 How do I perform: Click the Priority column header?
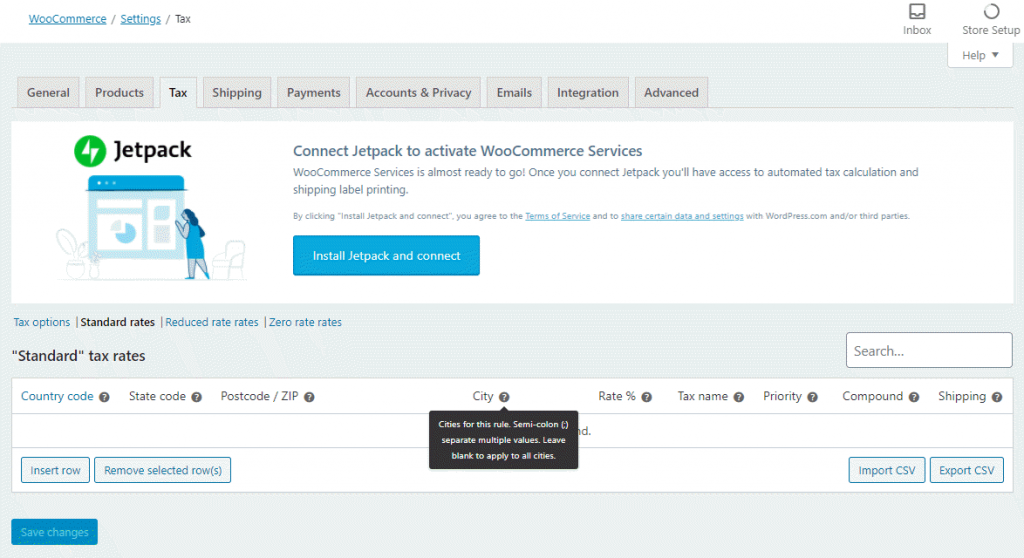coord(782,396)
